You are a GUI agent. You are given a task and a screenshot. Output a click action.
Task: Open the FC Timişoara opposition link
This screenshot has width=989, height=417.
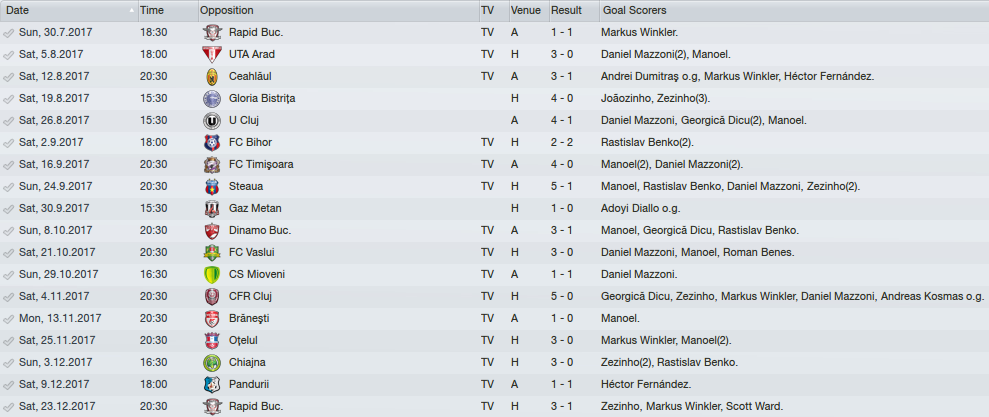pyautogui.click(x=261, y=165)
